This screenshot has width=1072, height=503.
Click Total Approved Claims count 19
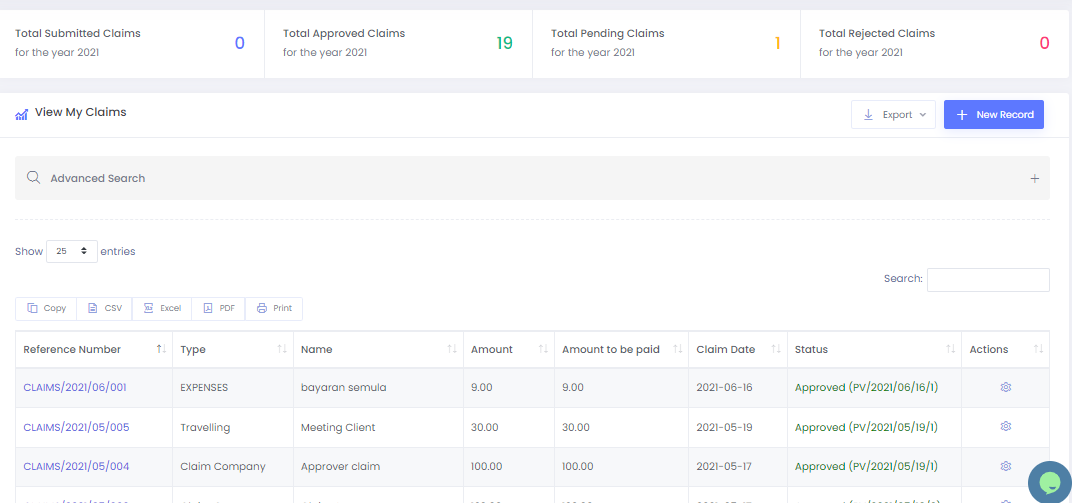click(505, 43)
